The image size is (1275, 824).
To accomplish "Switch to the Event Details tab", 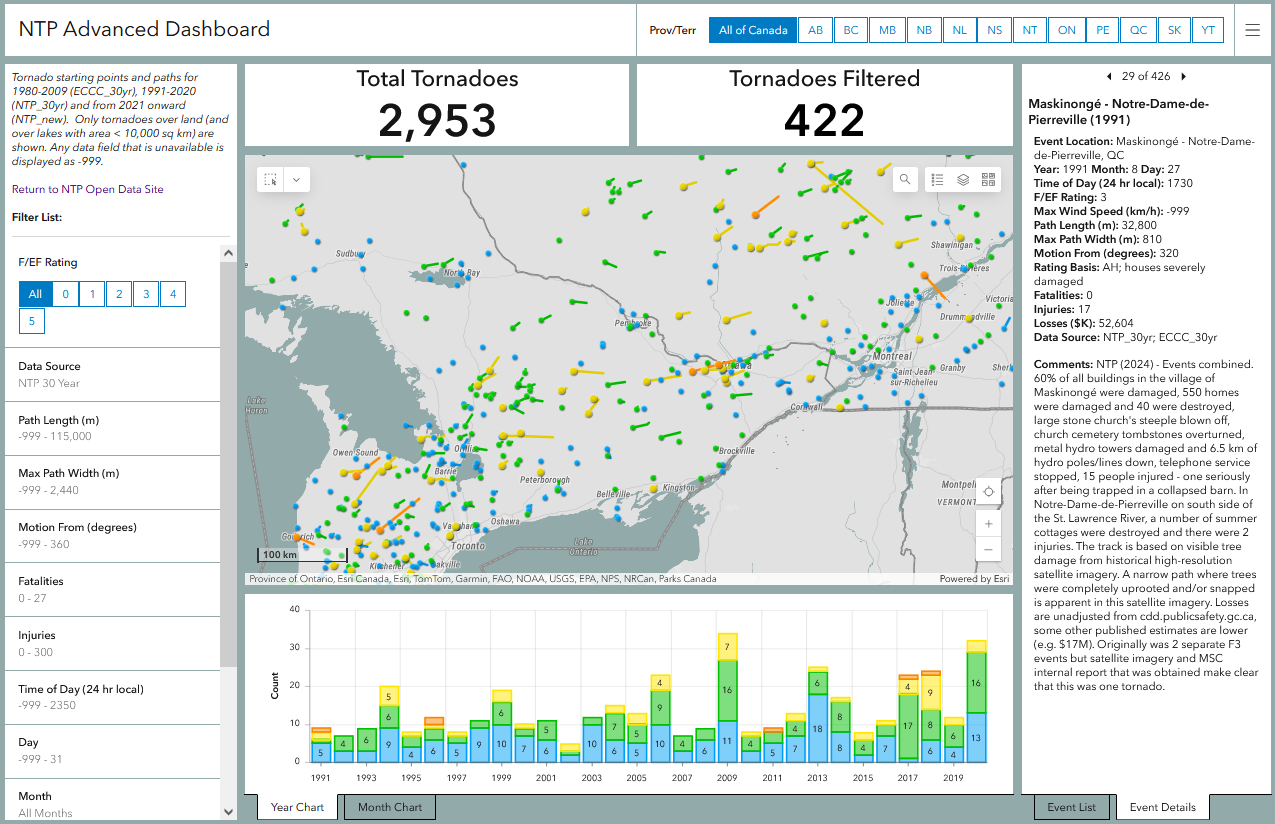I will tap(1163, 807).
